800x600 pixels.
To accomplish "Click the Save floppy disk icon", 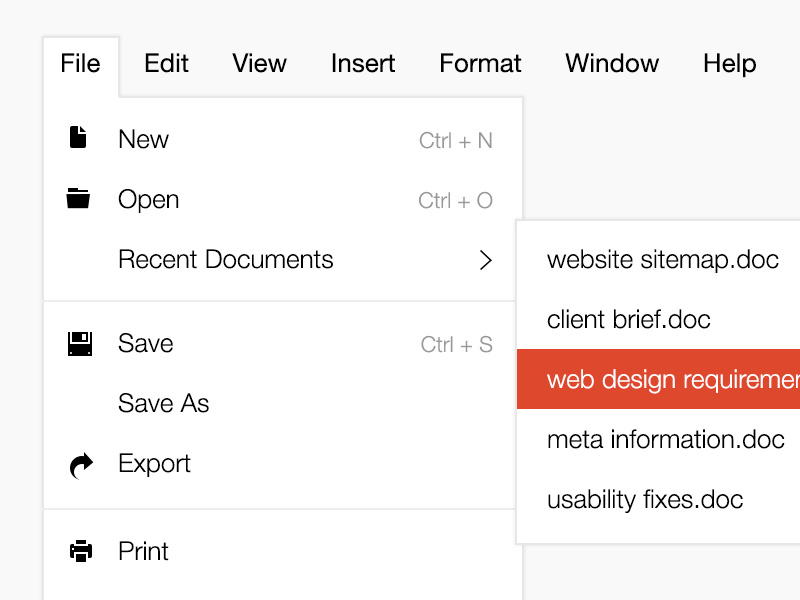I will click(x=79, y=344).
